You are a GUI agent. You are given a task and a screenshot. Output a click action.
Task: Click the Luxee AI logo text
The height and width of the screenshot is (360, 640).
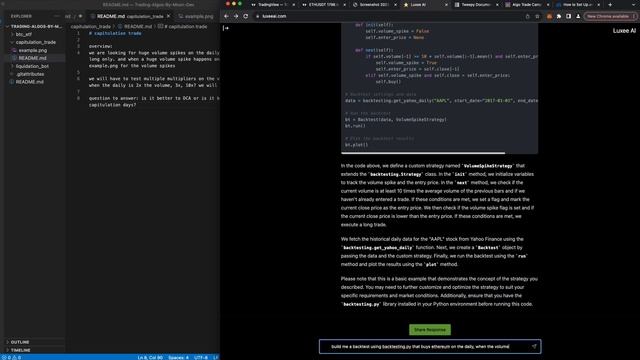pos(624,31)
